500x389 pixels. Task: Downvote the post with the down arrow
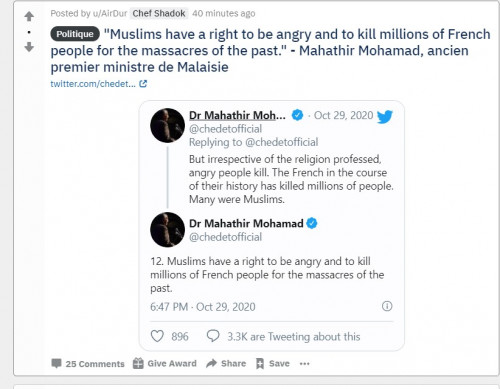(29, 47)
